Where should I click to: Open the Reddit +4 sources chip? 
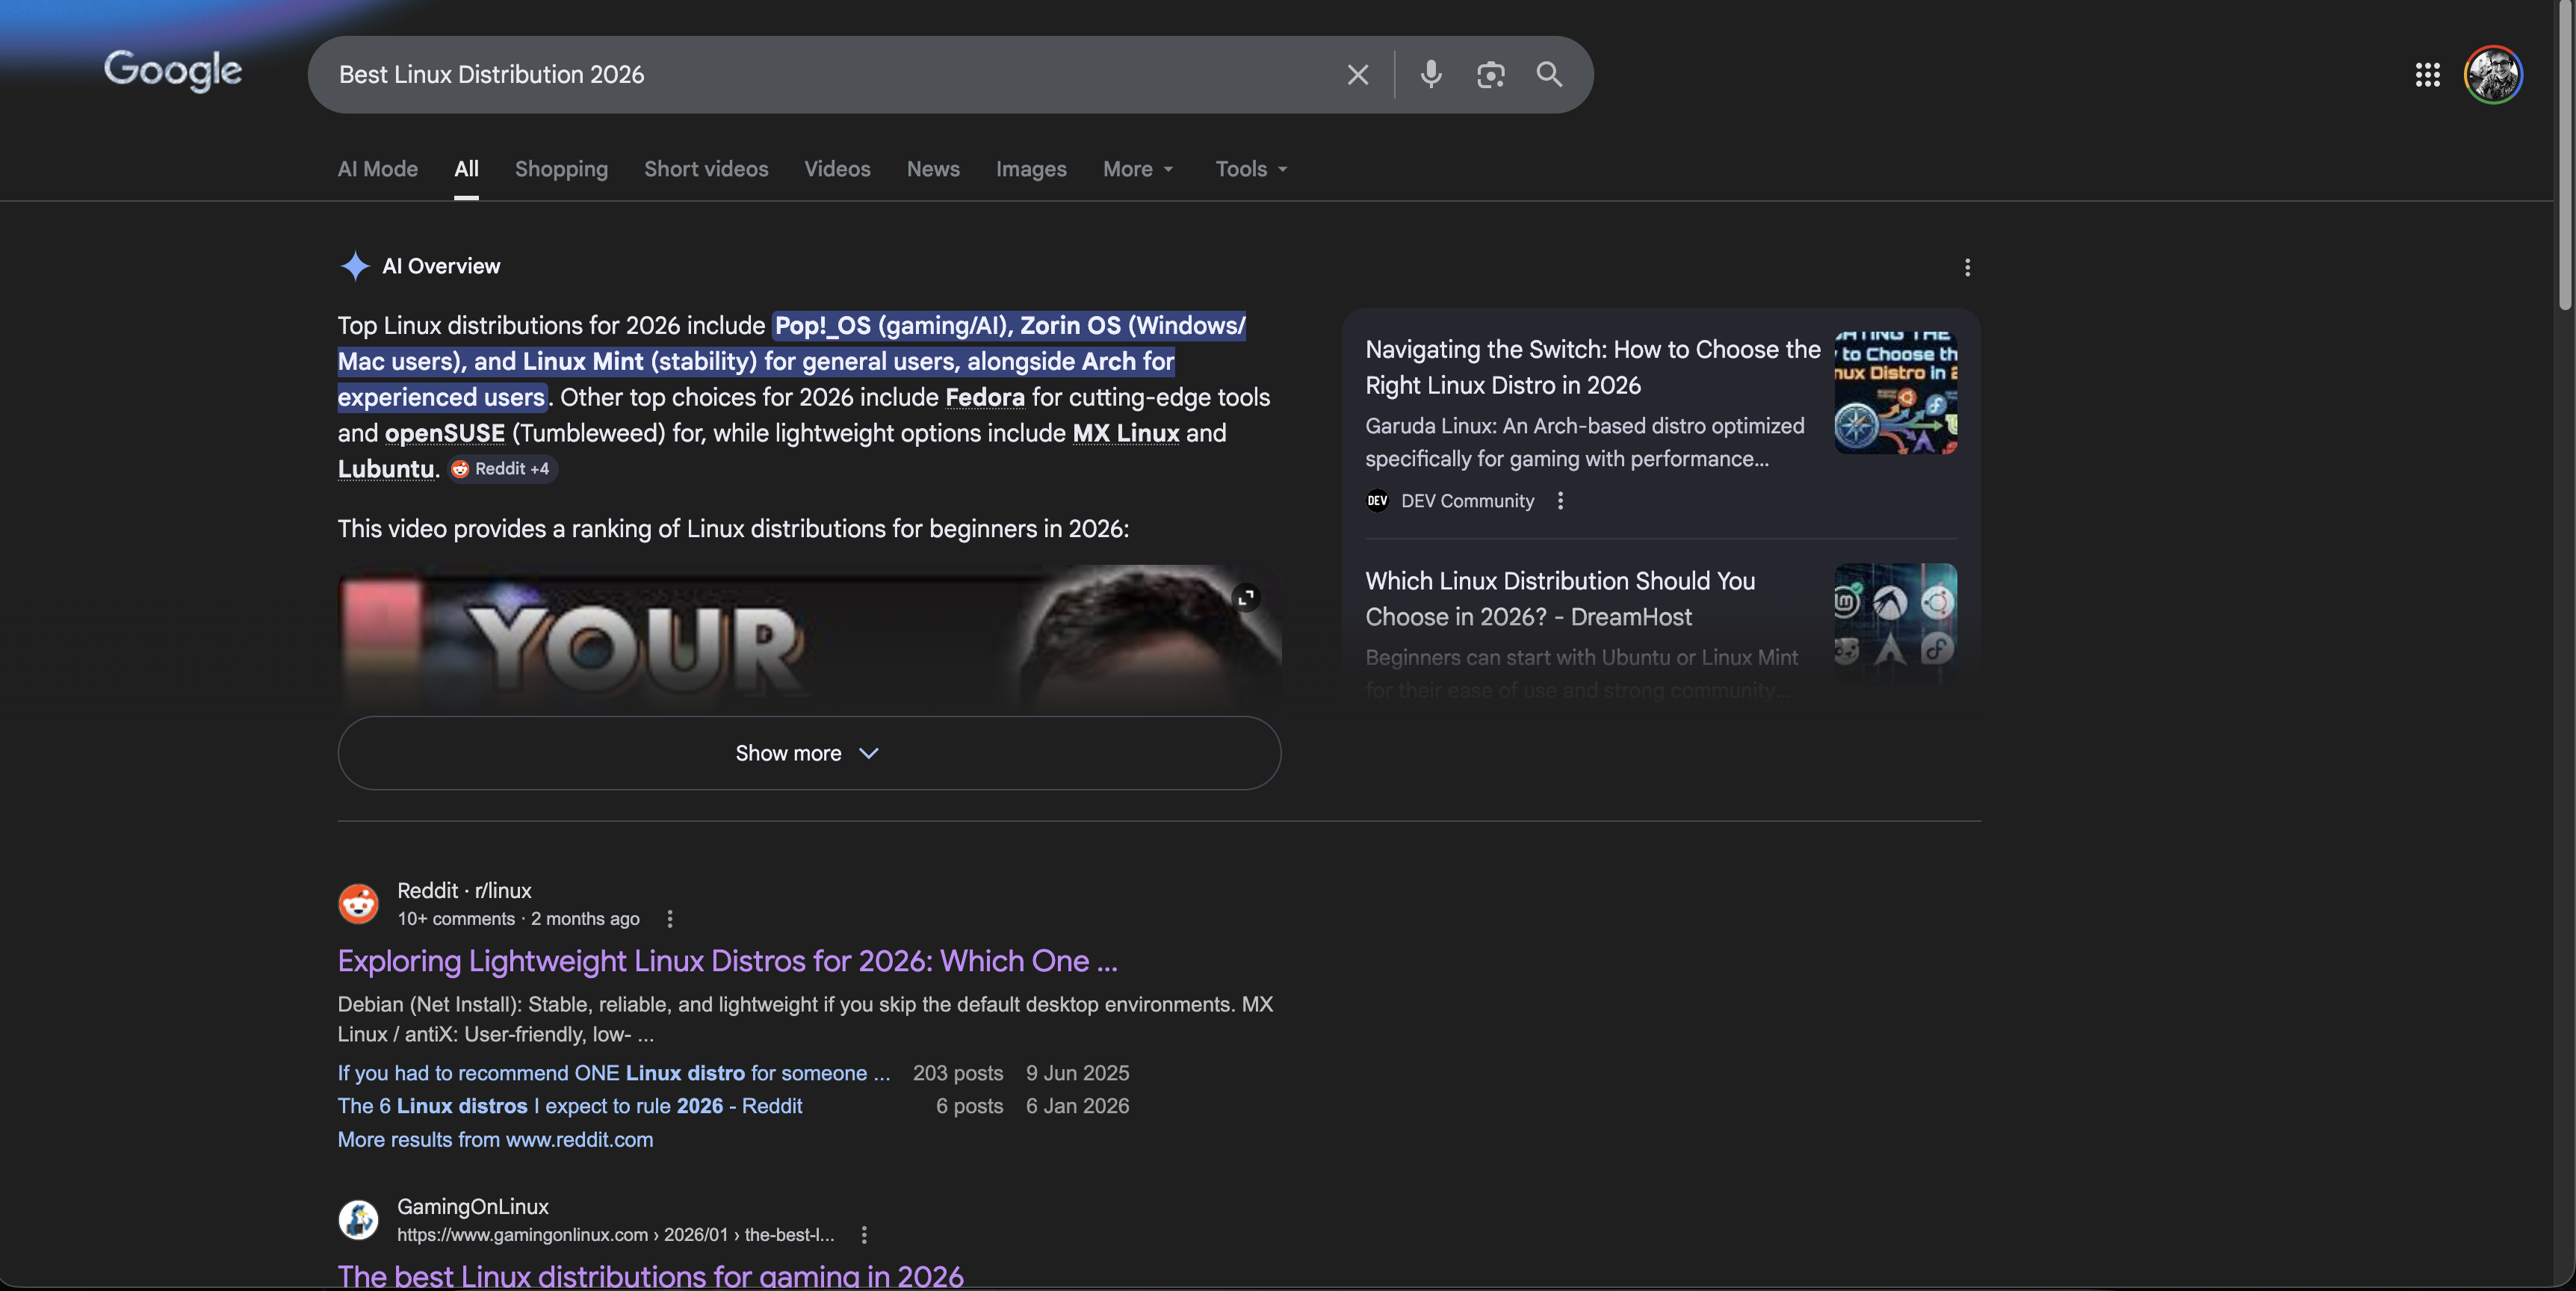[x=501, y=468]
